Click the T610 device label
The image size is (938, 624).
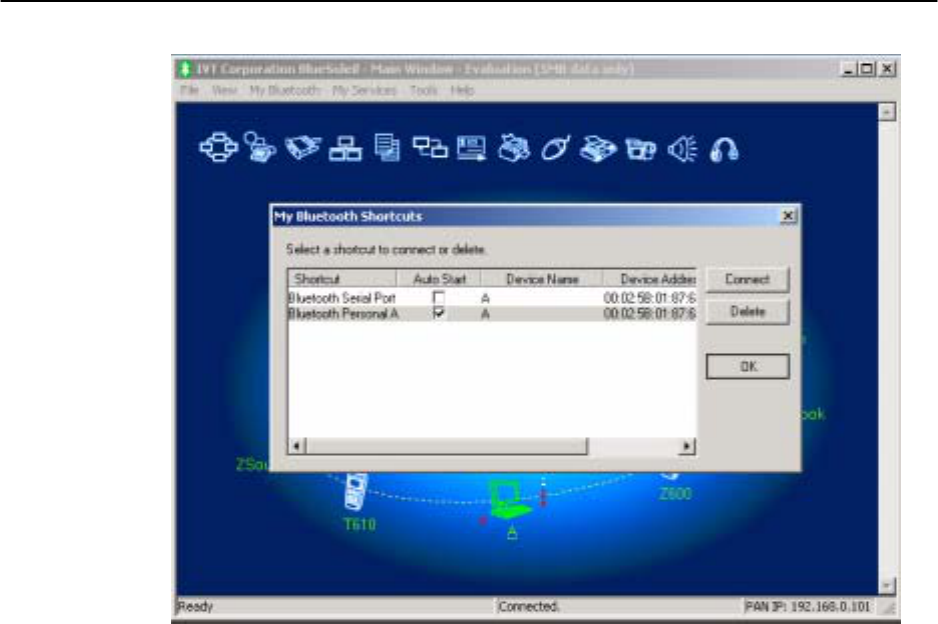(x=360, y=525)
